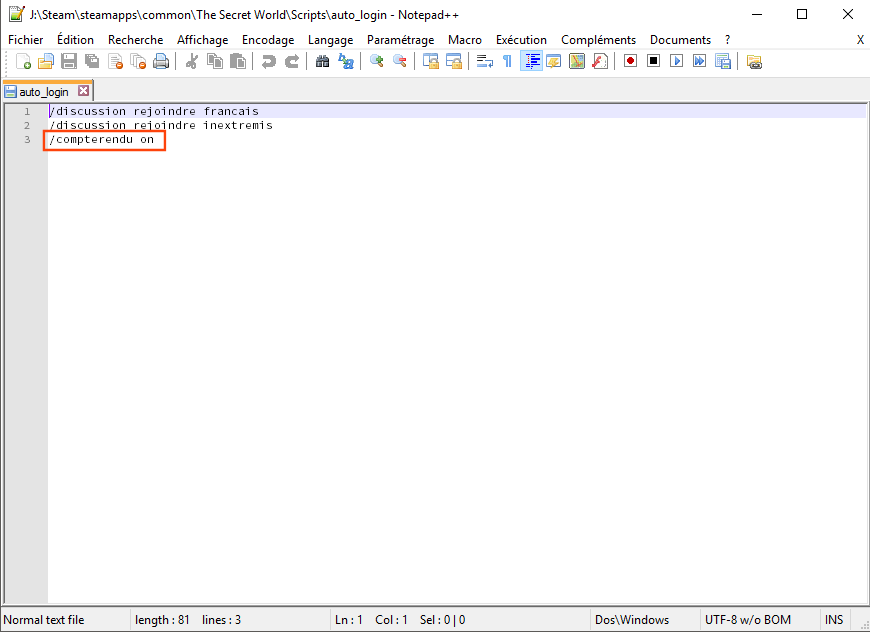This screenshot has width=870, height=632.
Task: Undo the last edit via toolbar arrow
Action: (x=269, y=61)
